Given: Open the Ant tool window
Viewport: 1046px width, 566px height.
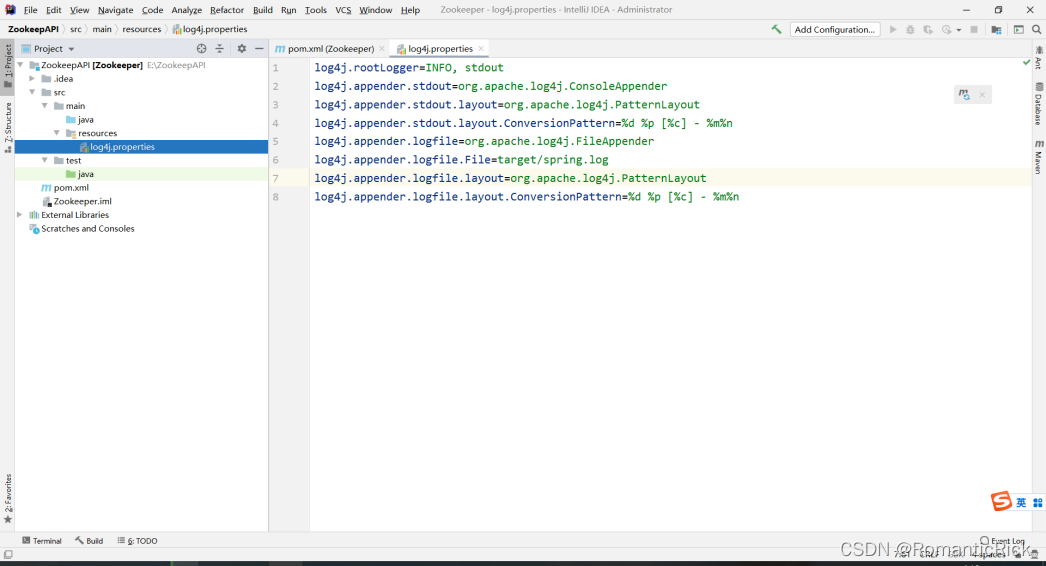Looking at the screenshot, I should [1039, 58].
